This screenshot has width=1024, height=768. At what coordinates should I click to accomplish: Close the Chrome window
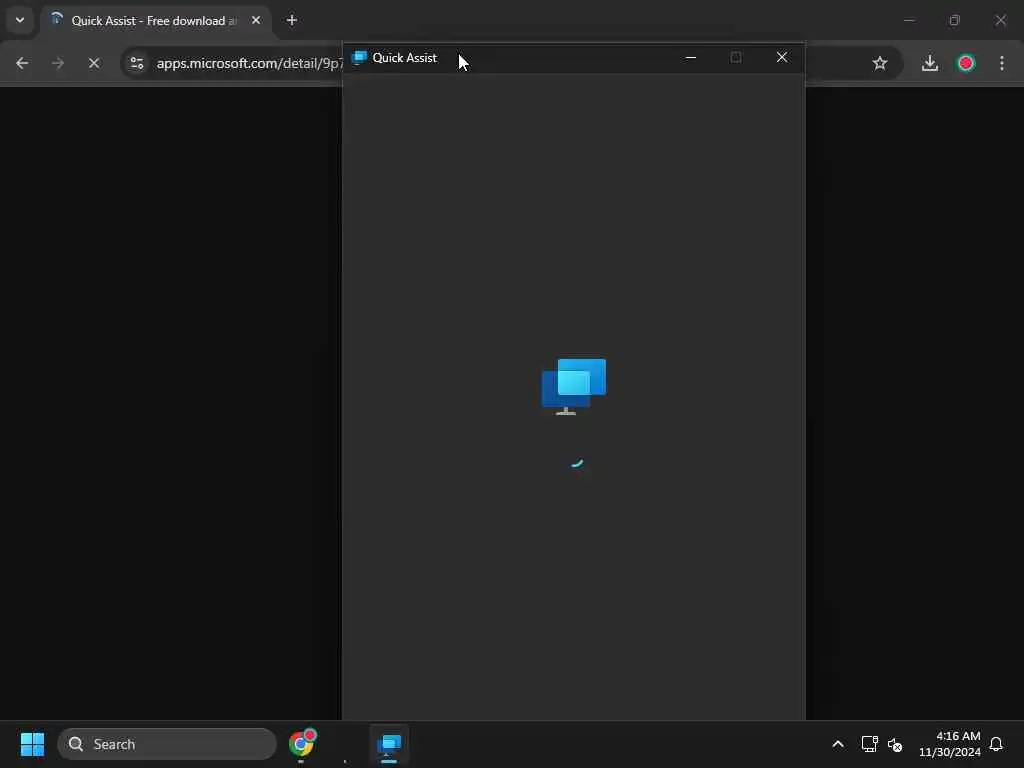coord(1000,20)
